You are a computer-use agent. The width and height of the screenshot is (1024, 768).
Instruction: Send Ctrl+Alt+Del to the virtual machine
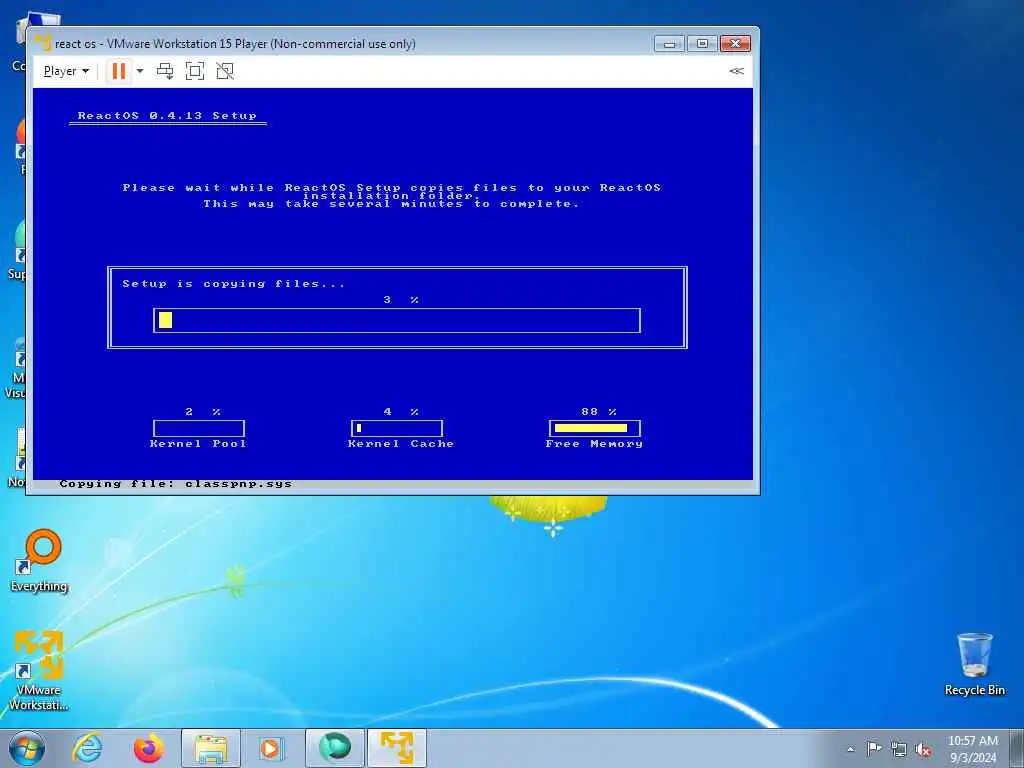coord(165,71)
